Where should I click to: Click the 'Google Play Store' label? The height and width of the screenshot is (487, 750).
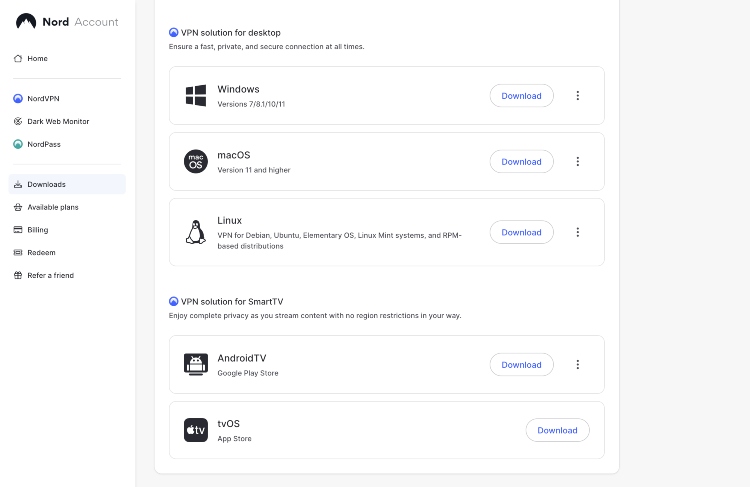(248, 373)
